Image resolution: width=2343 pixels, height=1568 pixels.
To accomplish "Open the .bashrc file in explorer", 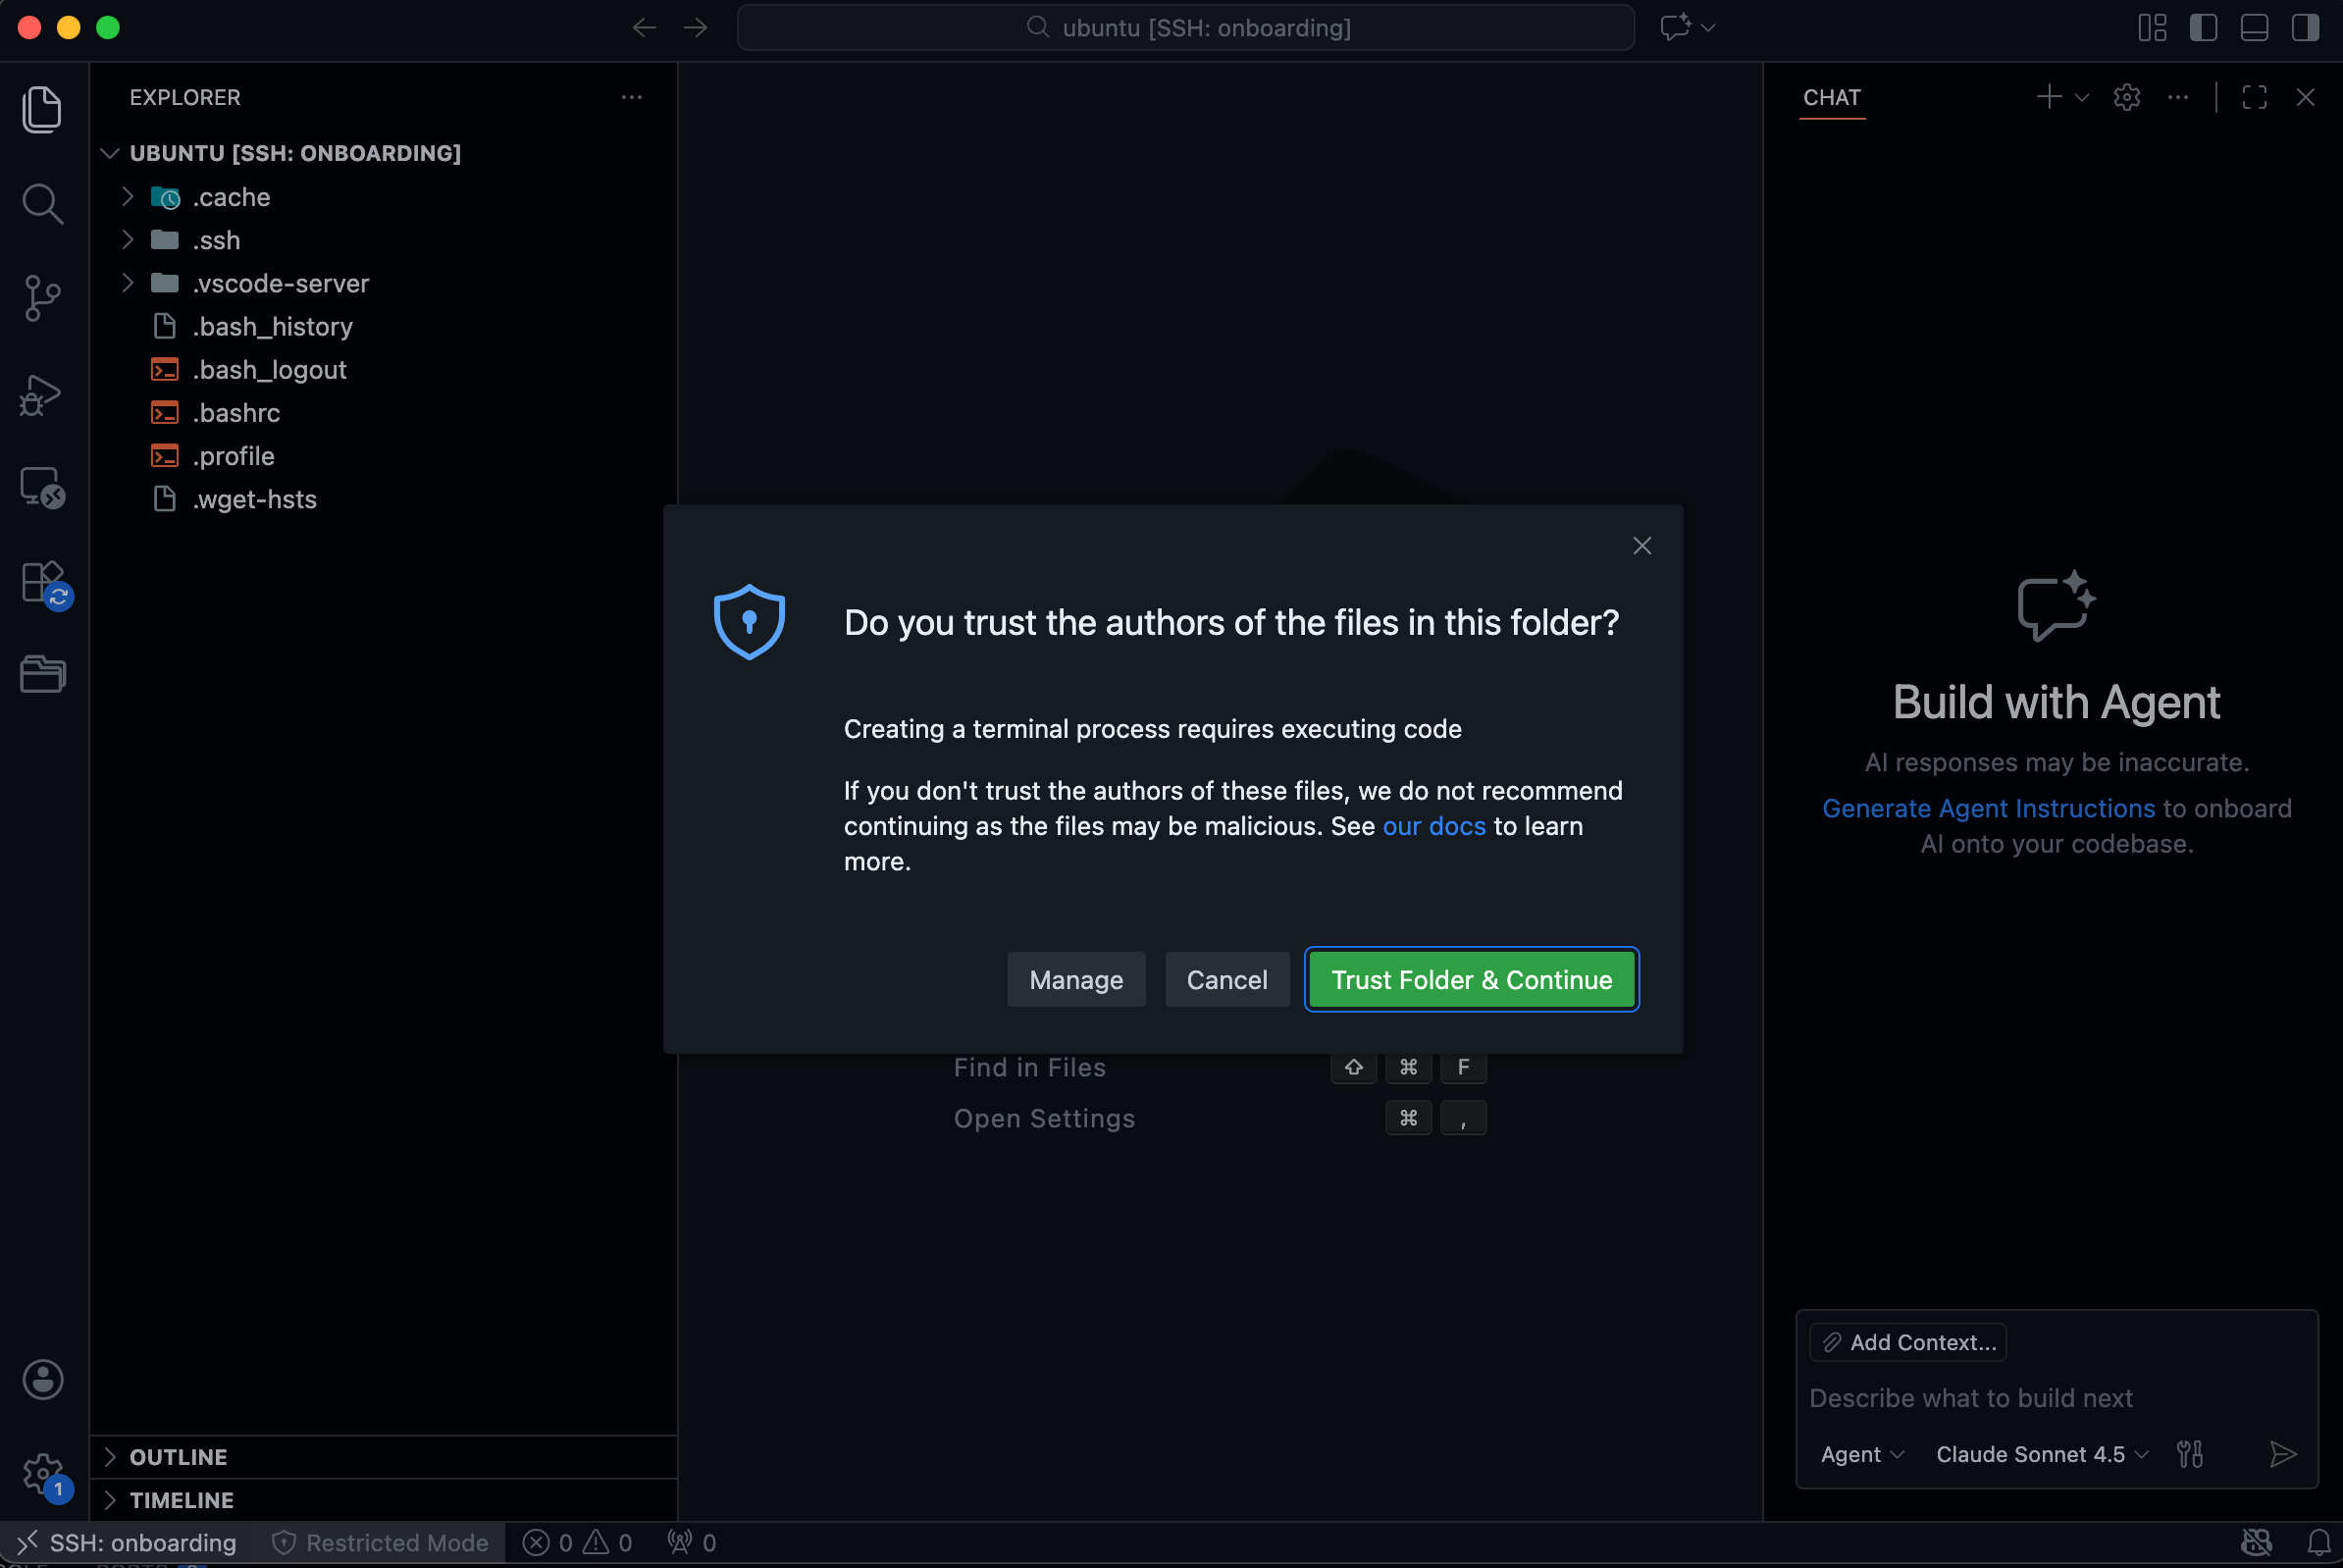I will [x=236, y=413].
